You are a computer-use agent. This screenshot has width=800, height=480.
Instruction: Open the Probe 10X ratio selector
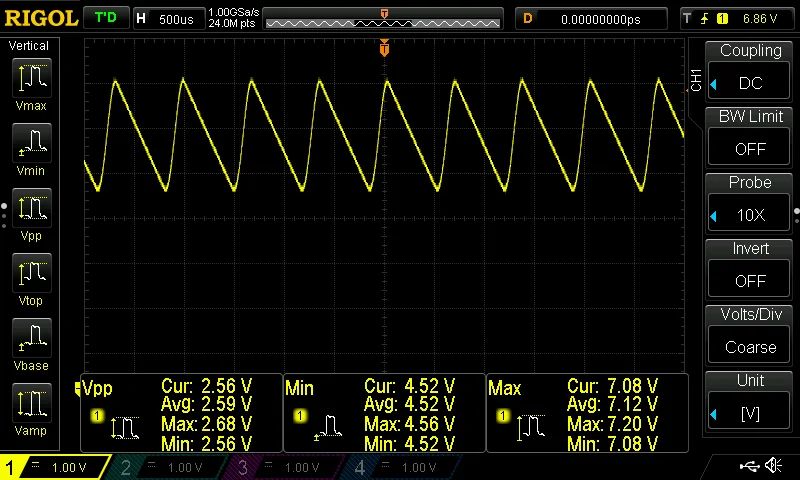749,213
